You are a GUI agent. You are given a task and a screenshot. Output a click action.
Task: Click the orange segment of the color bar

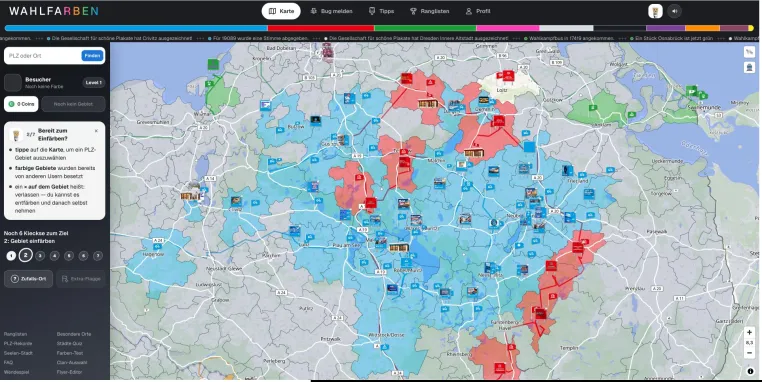coord(702,28)
